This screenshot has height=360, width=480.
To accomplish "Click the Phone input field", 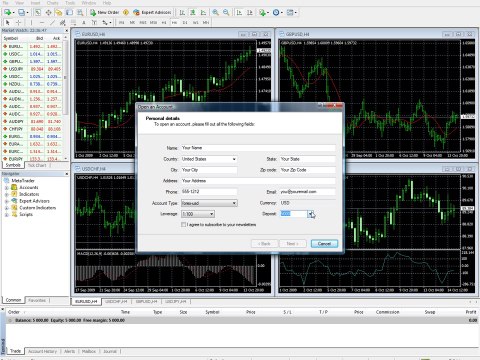I will click(x=209, y=192).
